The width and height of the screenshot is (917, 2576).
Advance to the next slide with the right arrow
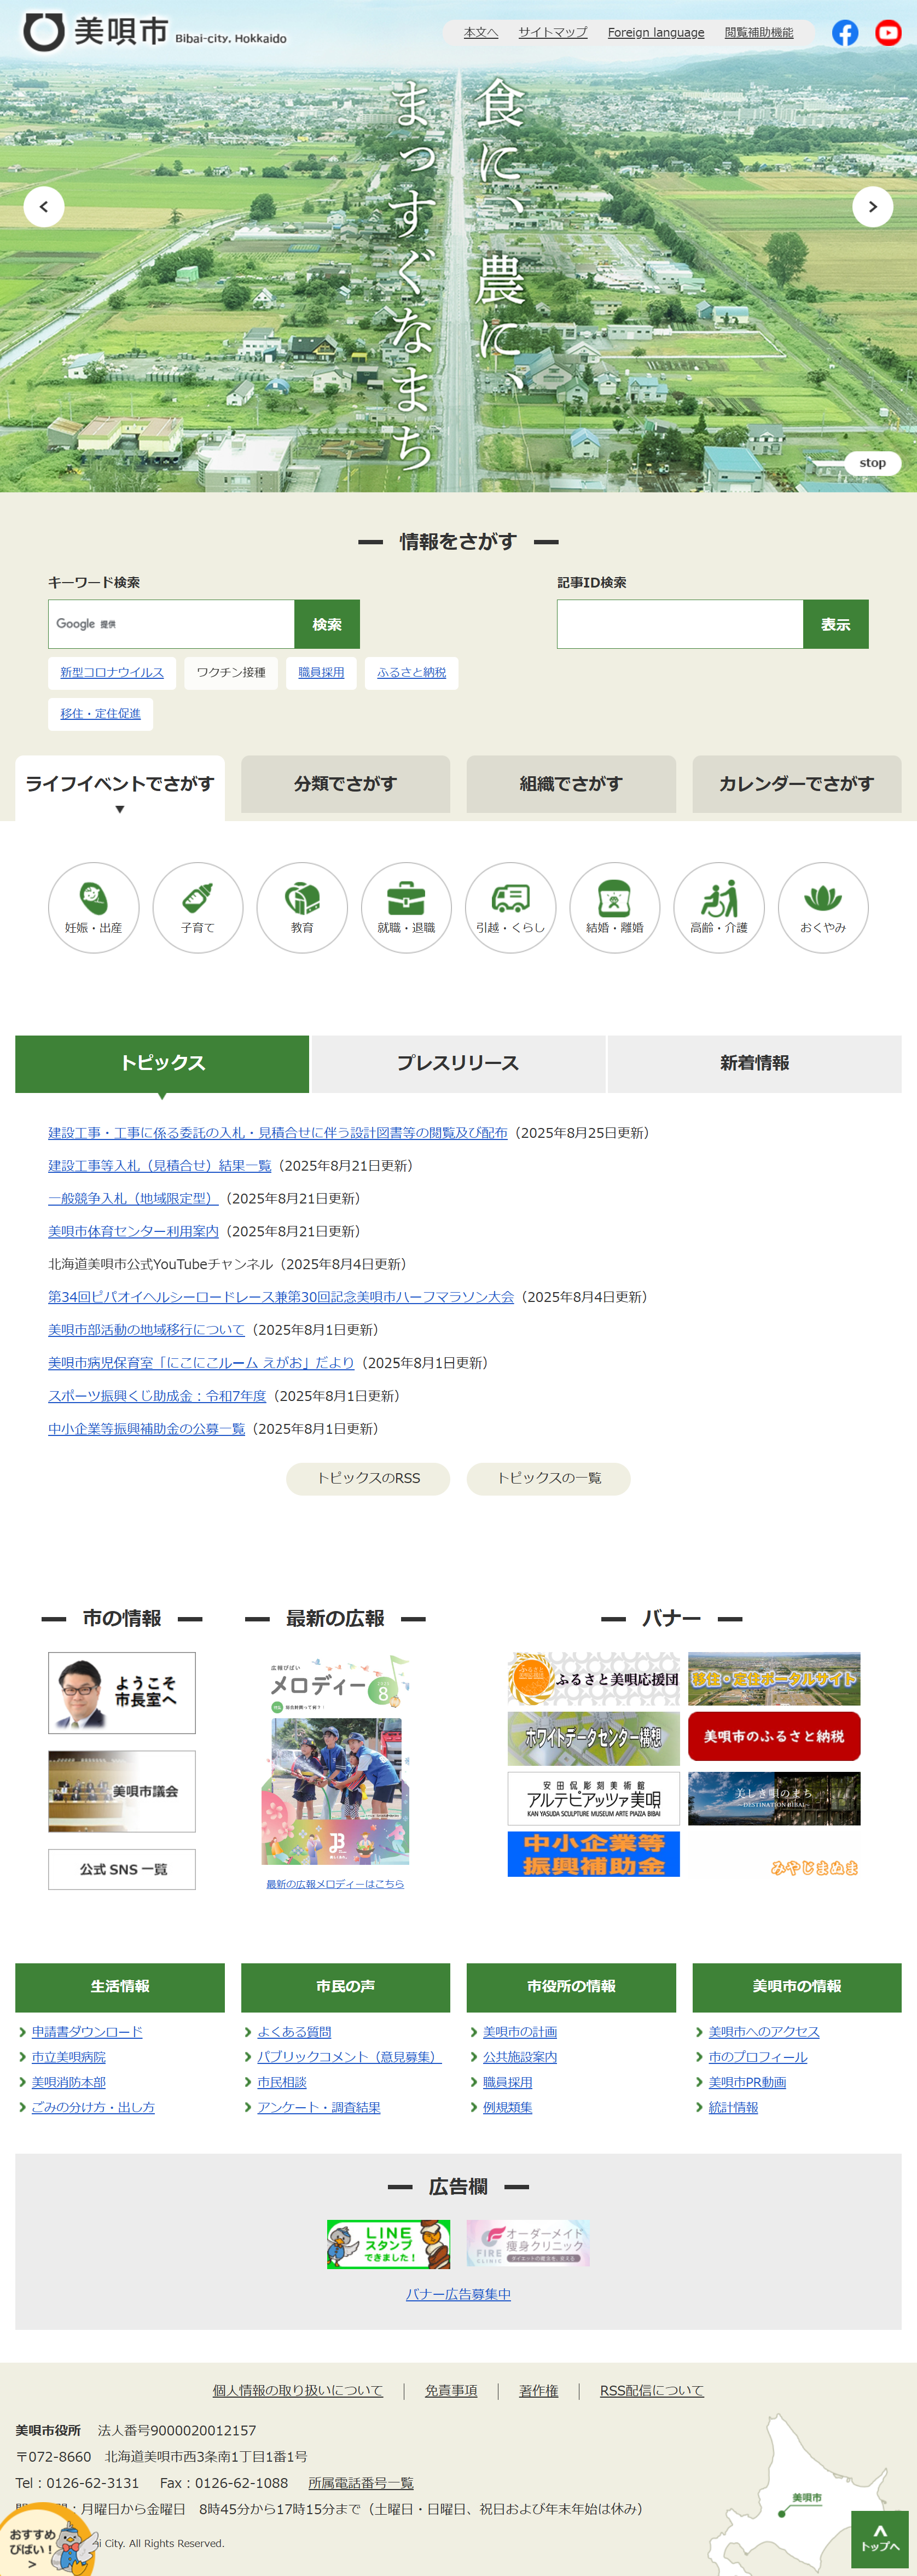[x=872, y=207]
